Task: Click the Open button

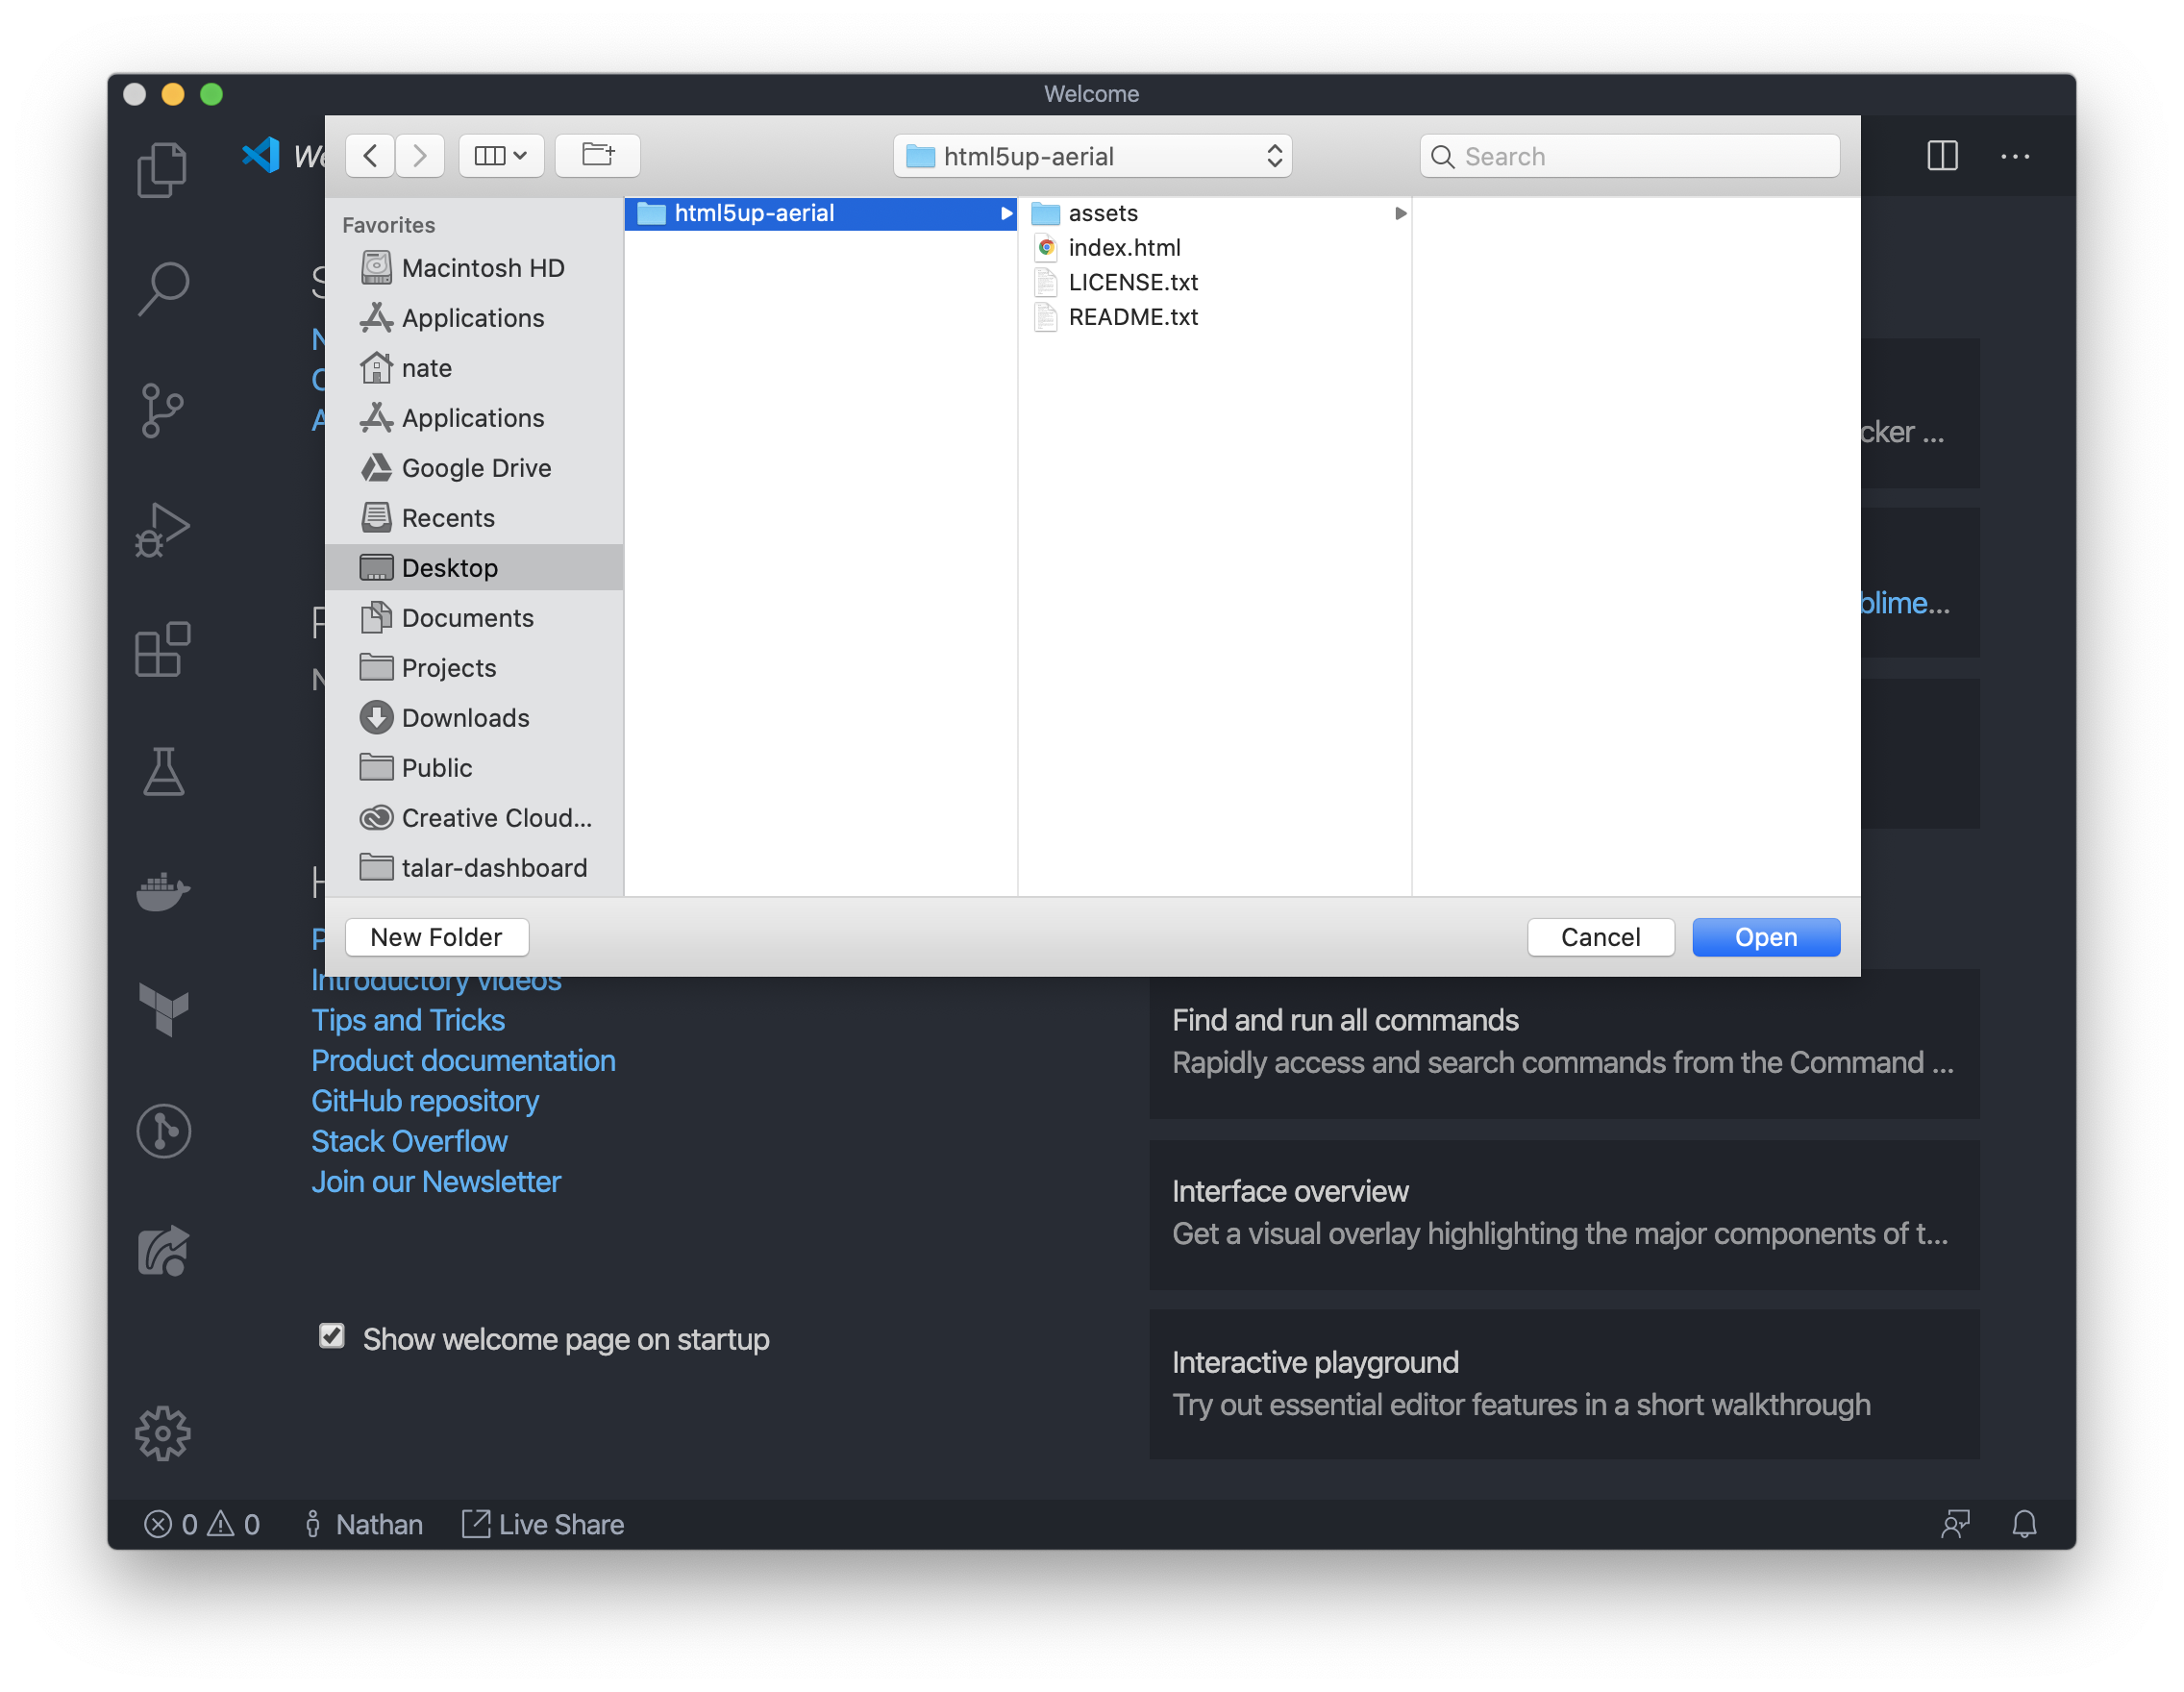Action: point(1765,937)
